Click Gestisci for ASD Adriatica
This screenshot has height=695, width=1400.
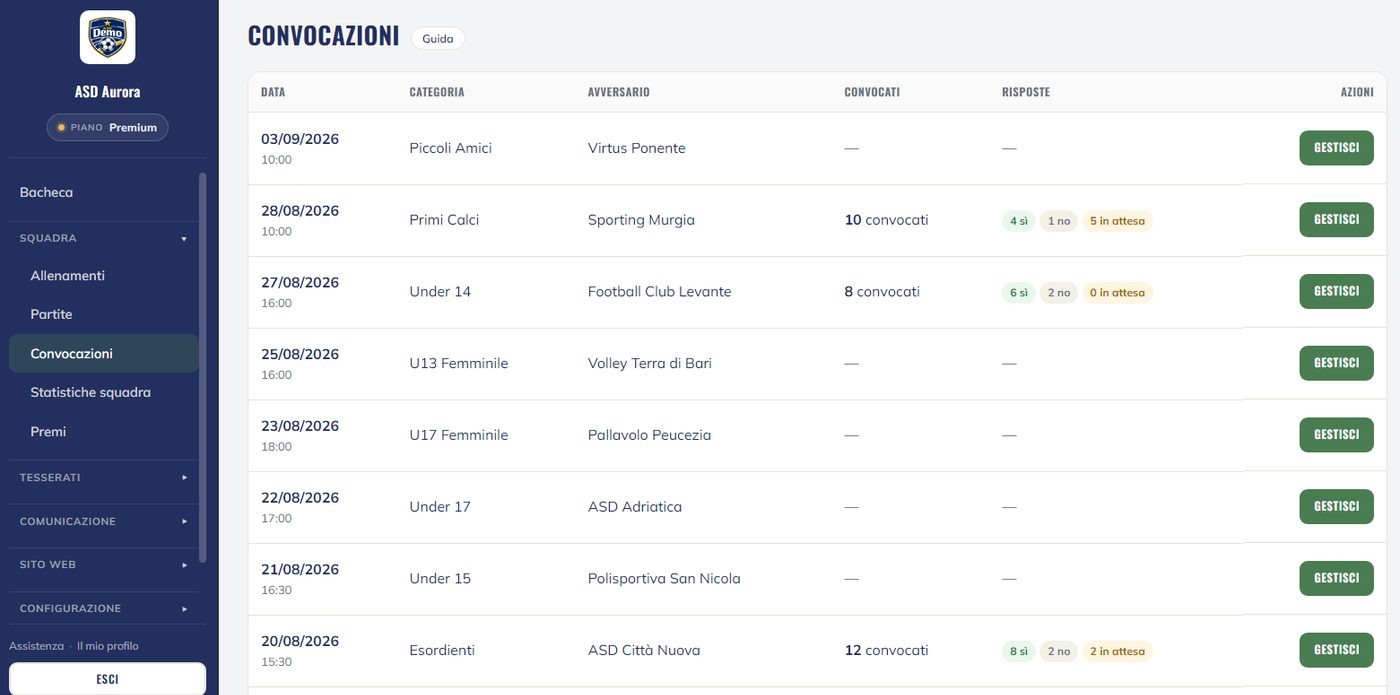1336,507
